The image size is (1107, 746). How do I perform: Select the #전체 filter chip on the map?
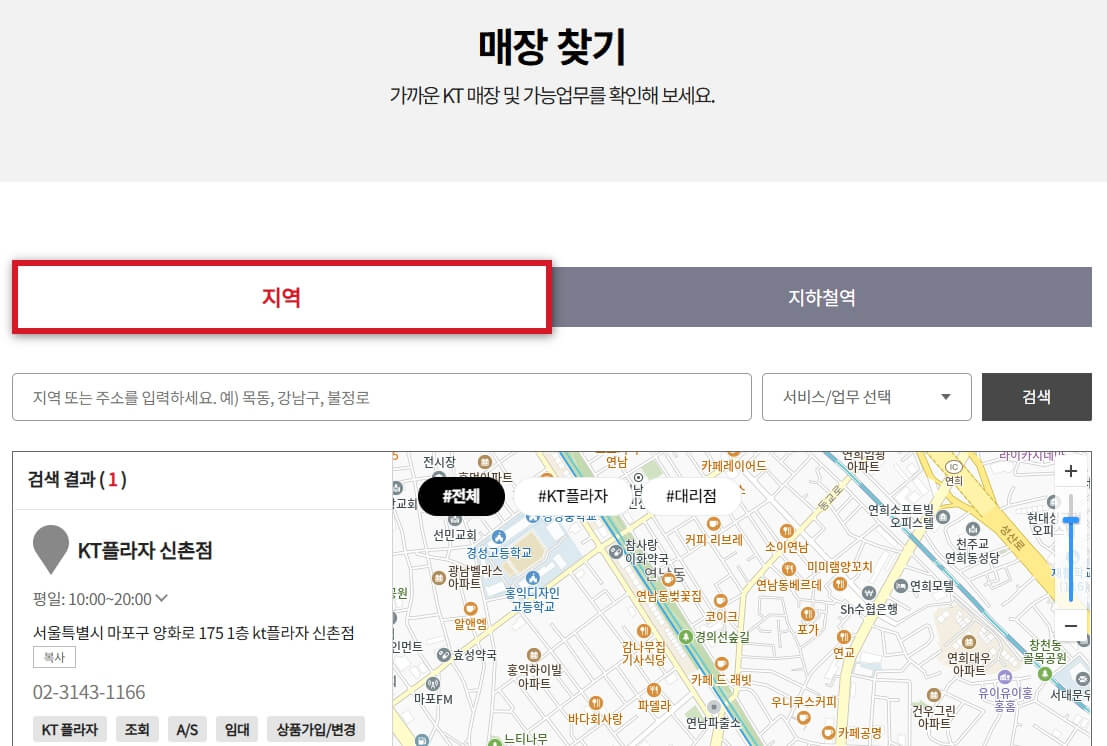(461, 496)
